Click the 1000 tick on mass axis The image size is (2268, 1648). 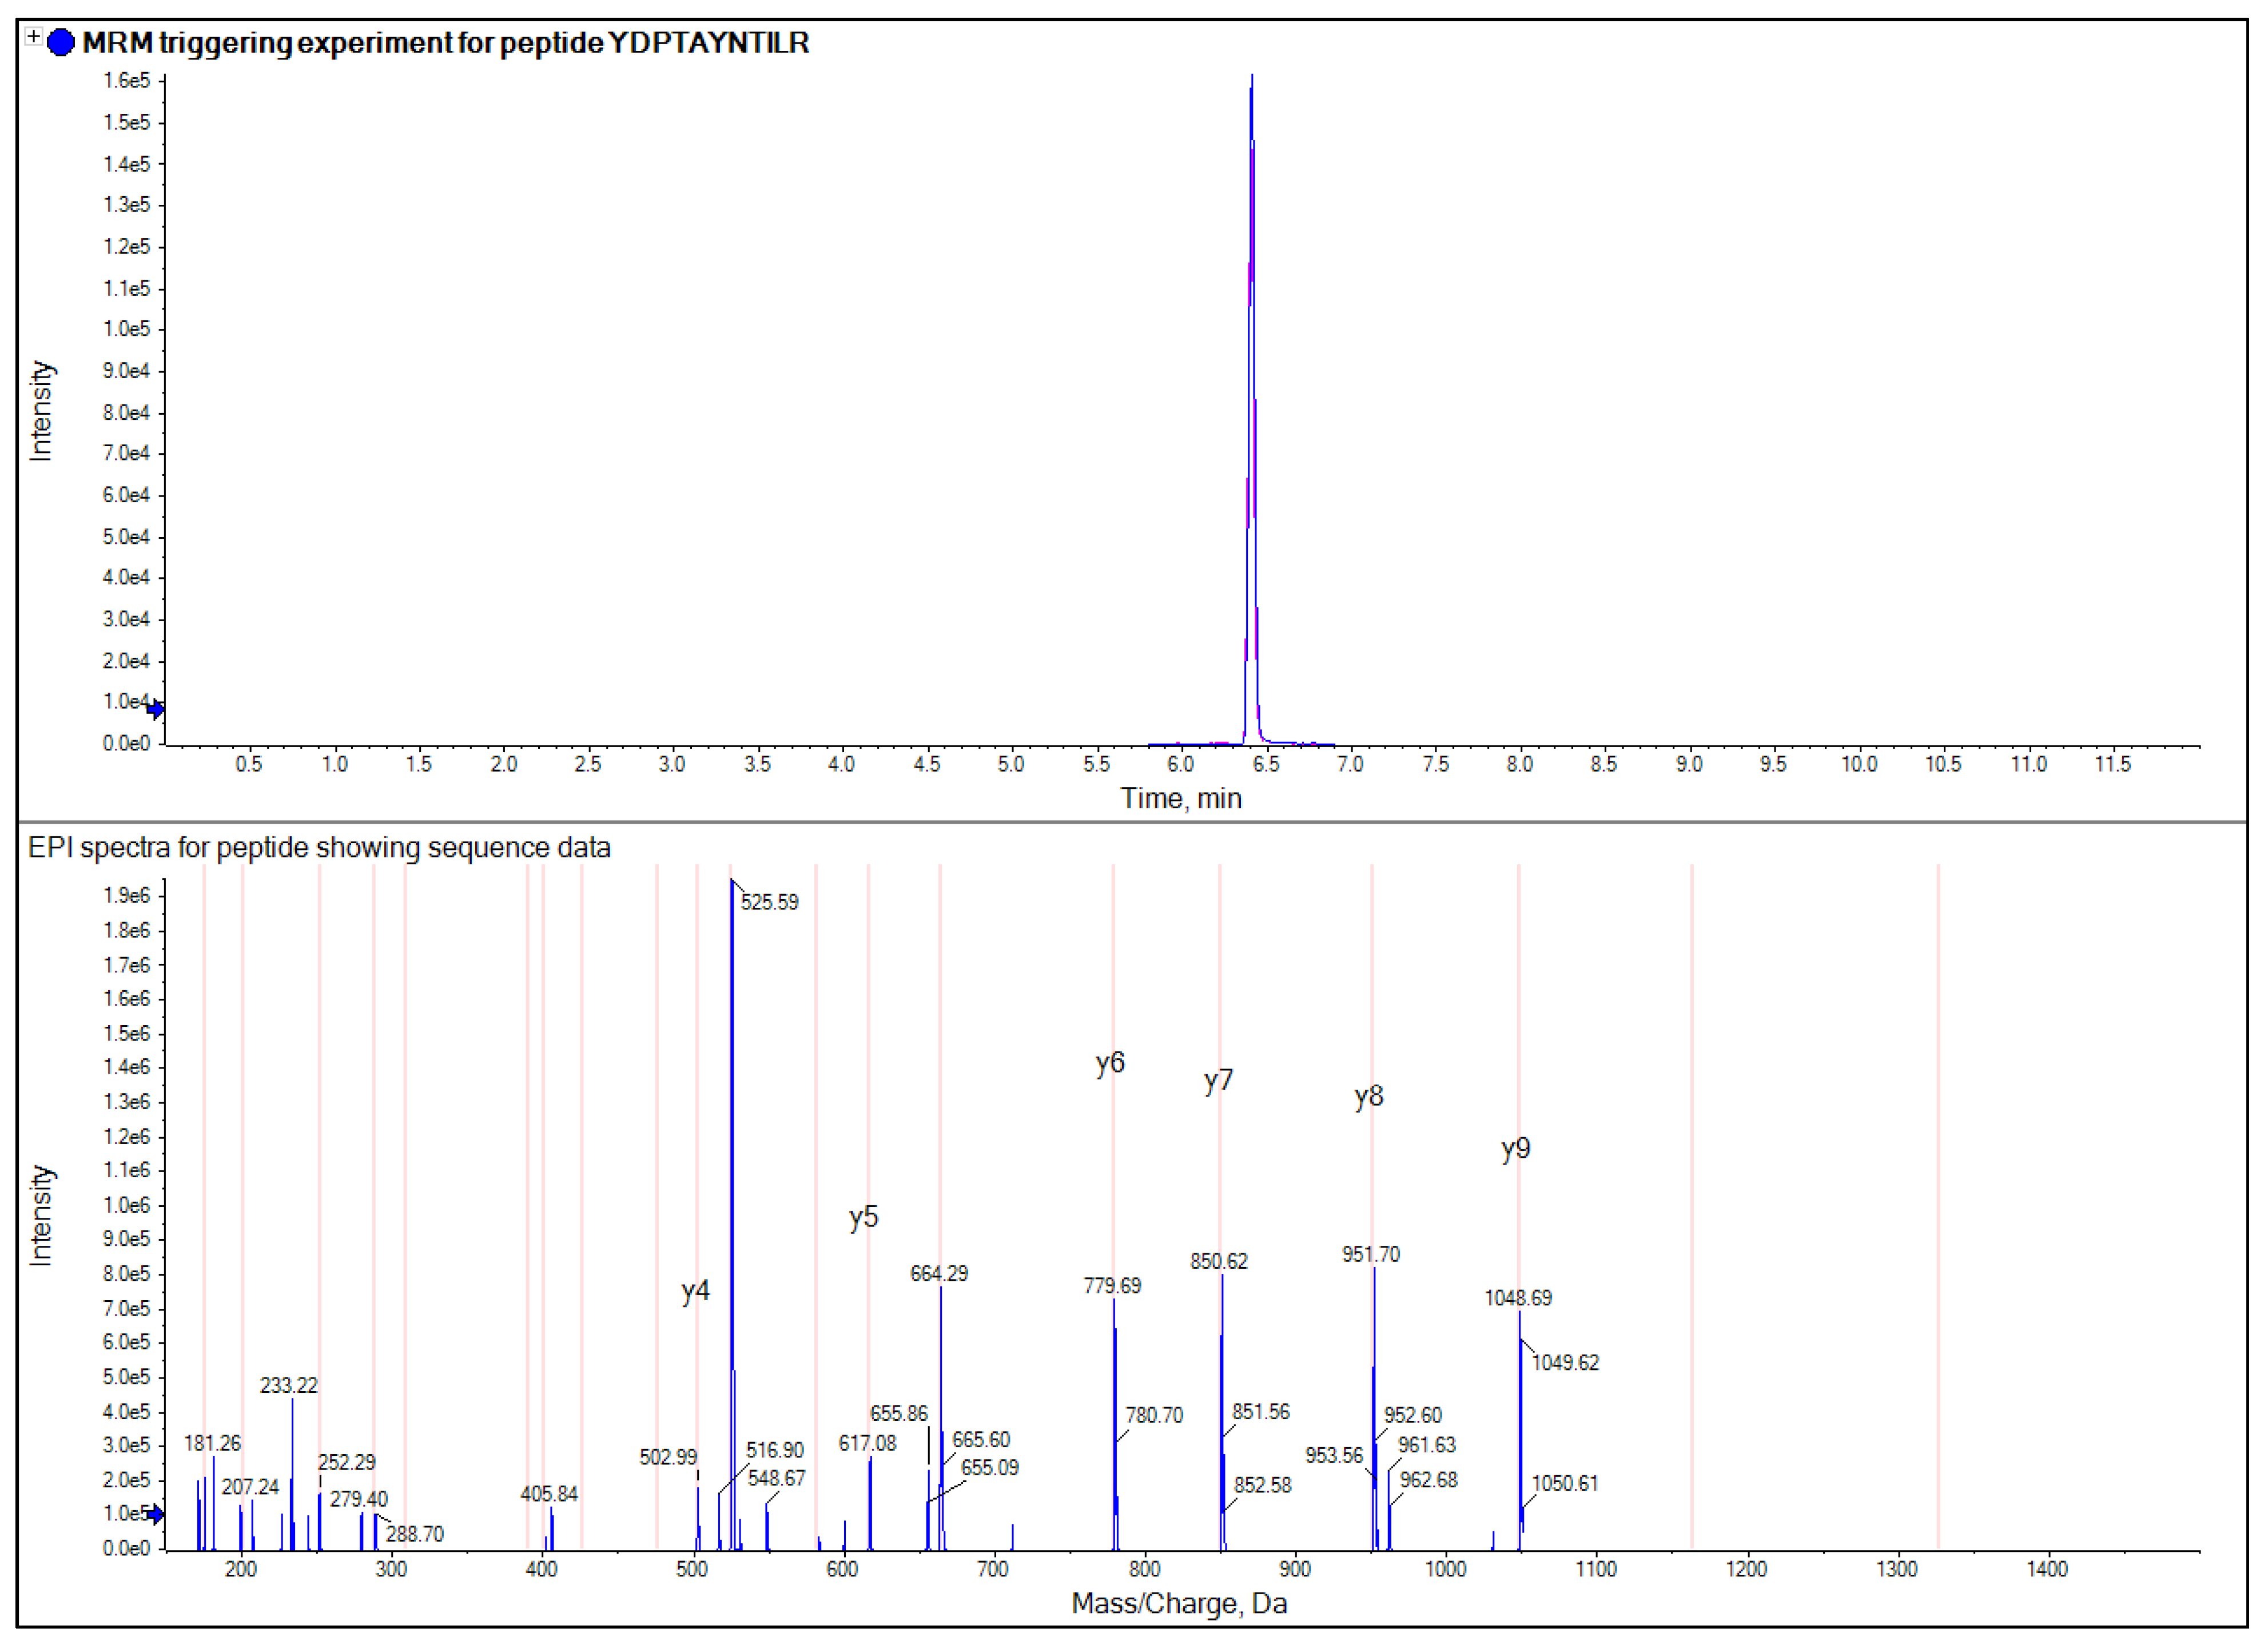point(1445,1569)
